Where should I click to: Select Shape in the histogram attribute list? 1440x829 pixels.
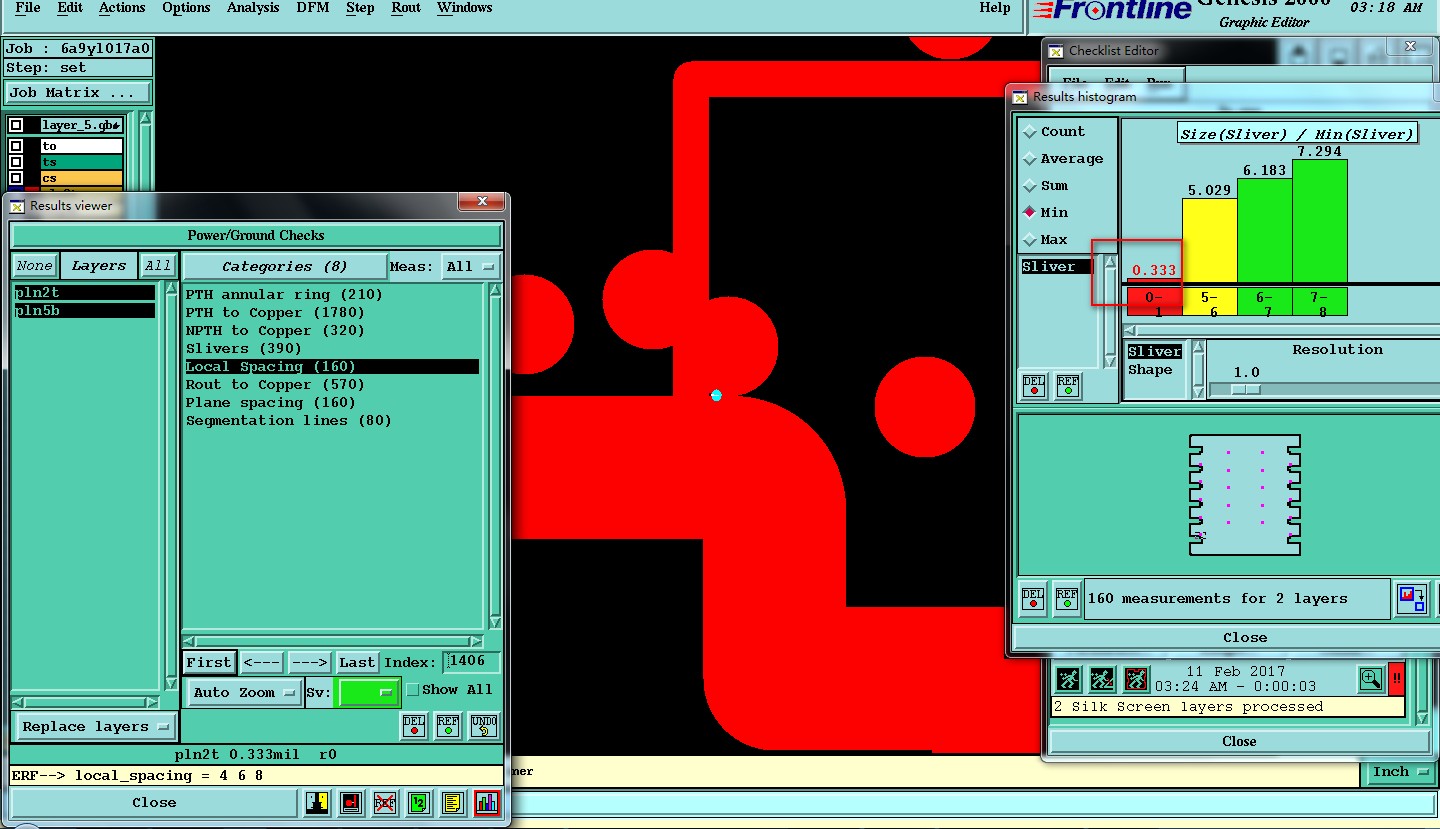point(1150,370)
